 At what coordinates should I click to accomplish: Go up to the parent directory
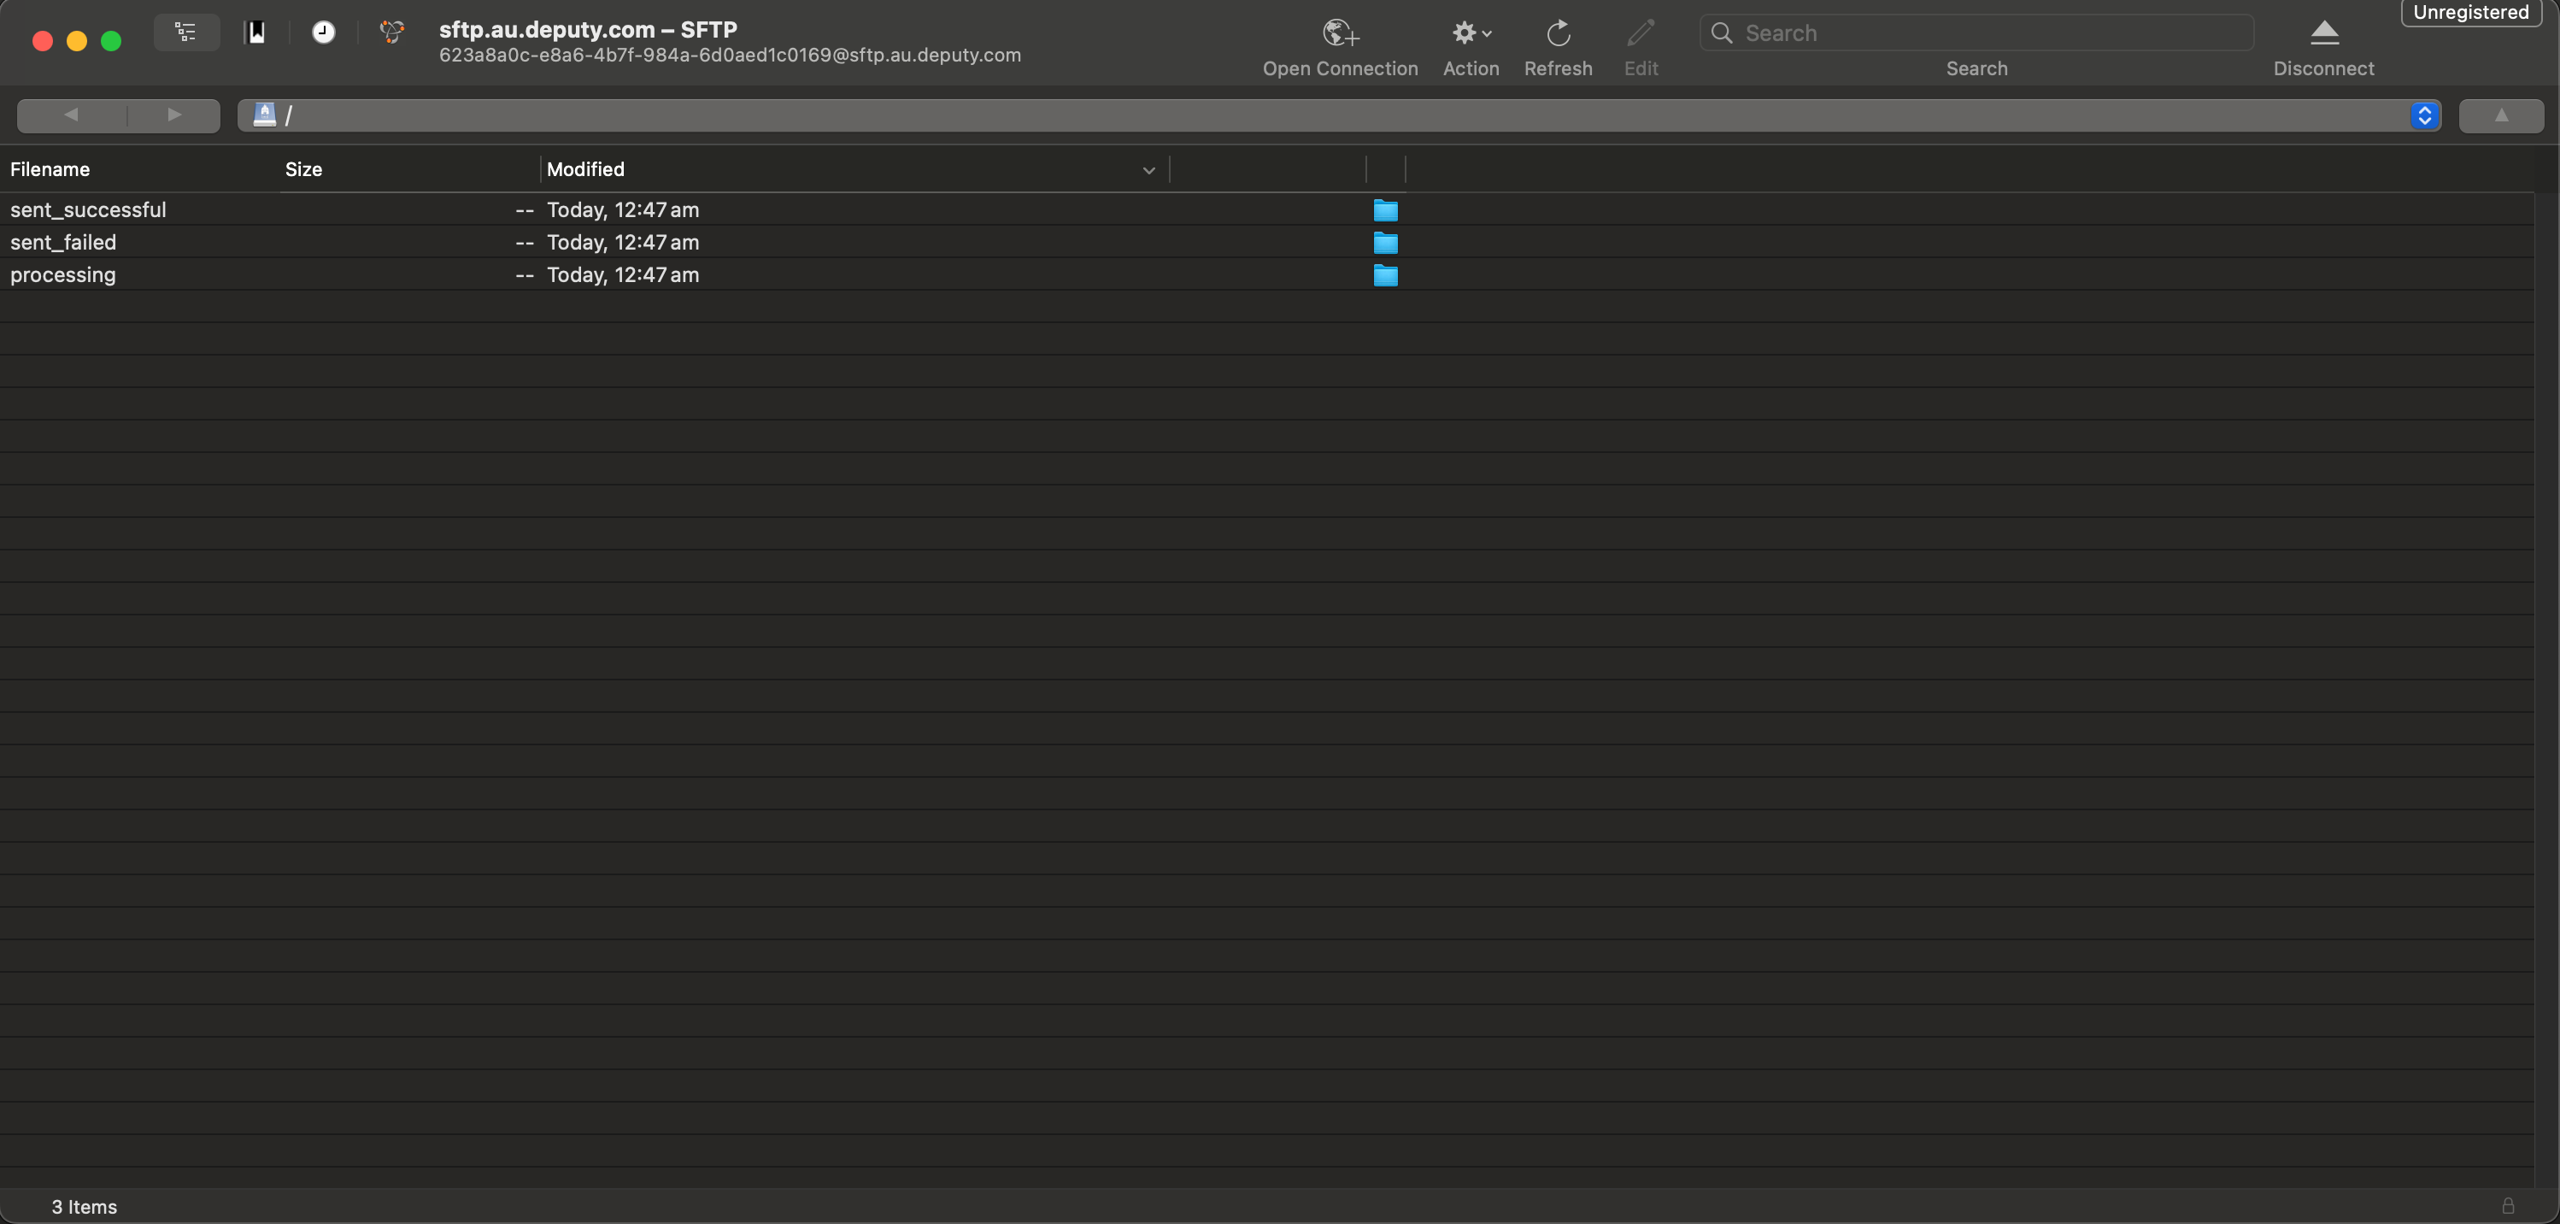[2500, 116]
